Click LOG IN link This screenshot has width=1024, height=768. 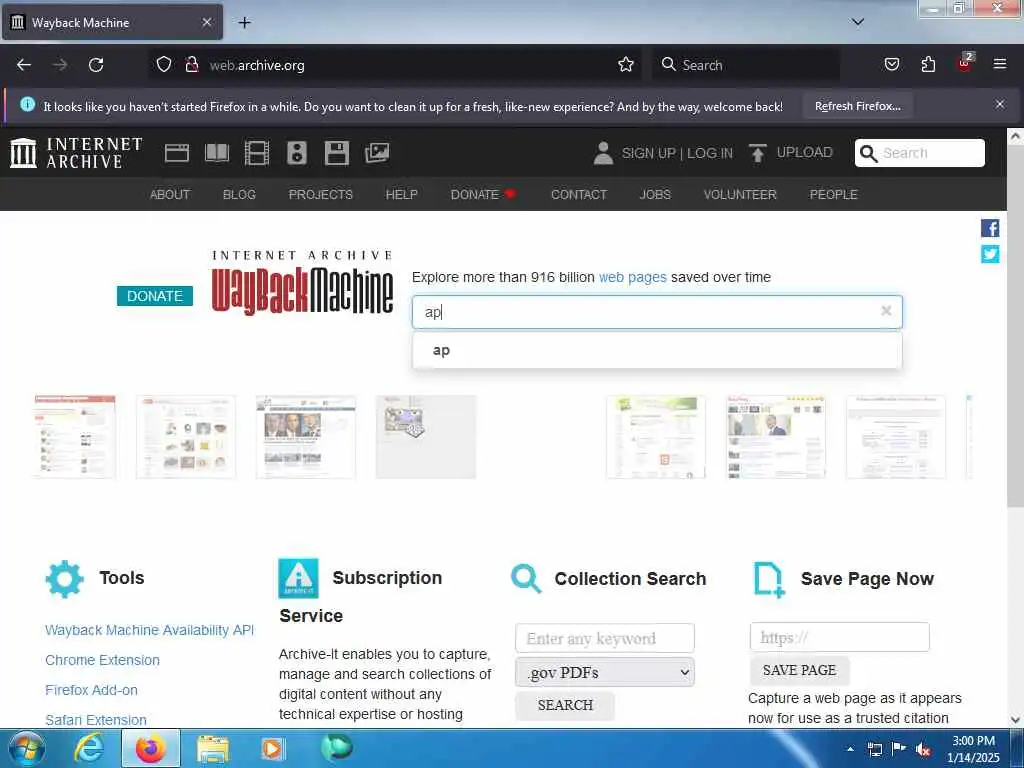(x=710, y=153)
